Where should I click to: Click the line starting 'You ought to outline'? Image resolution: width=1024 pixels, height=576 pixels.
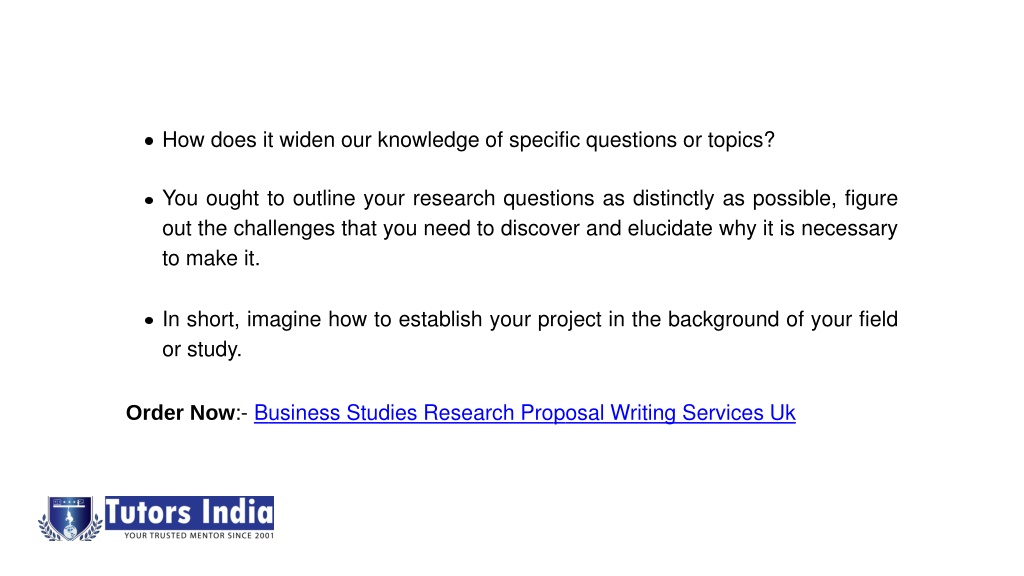pyautogui.click(x=530, y=198)
